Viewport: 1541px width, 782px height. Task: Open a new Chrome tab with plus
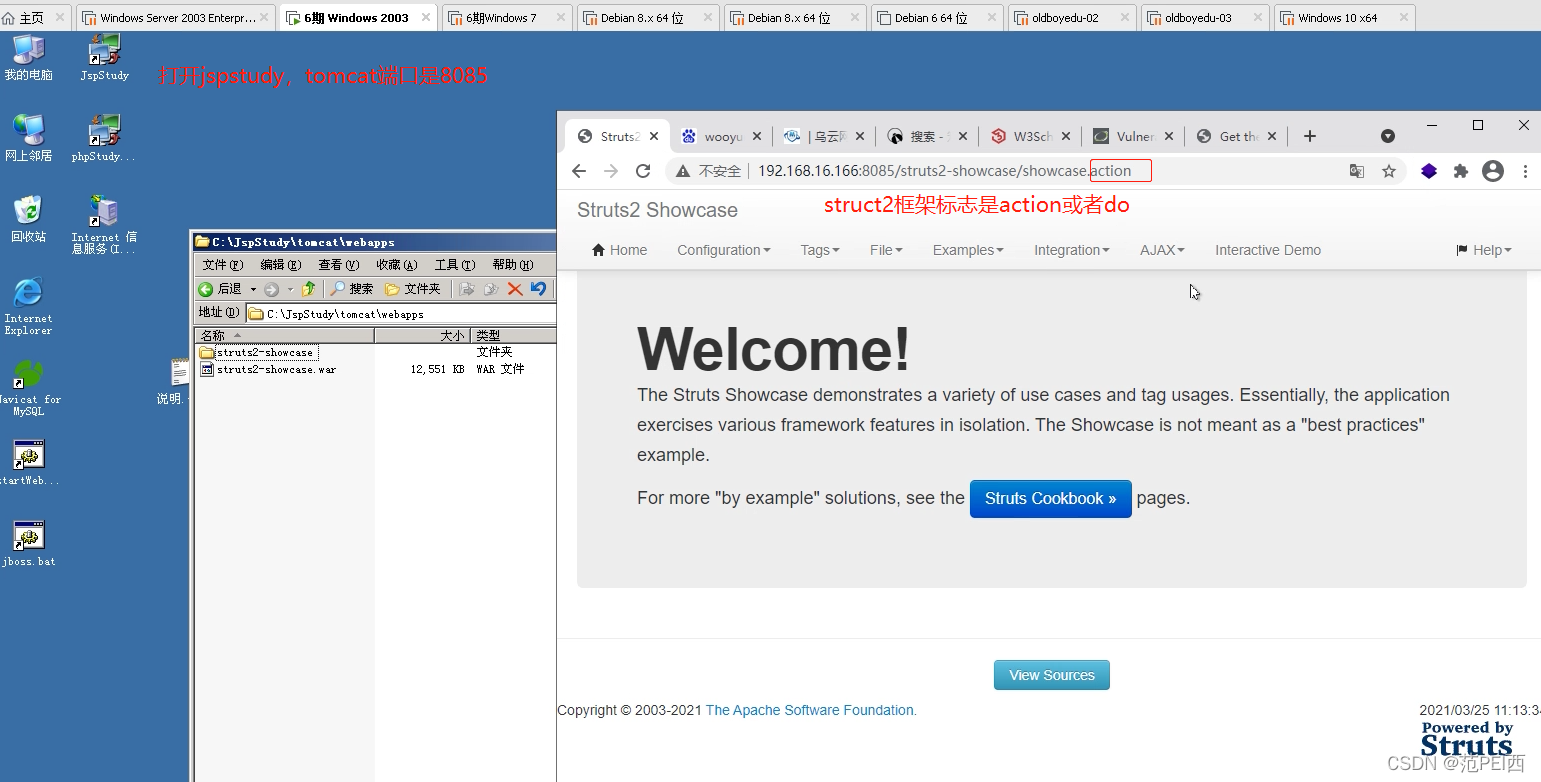[1310, 136]
